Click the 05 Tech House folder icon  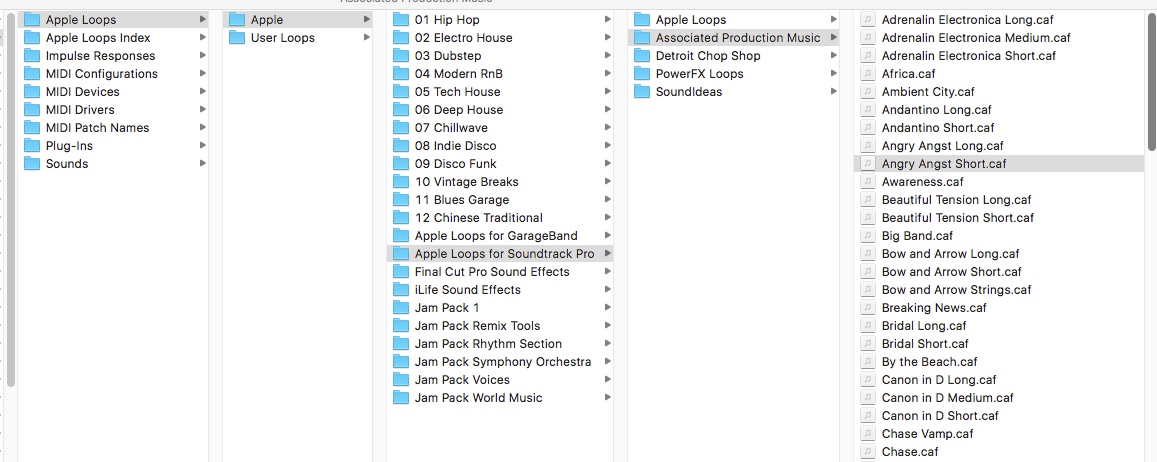[401, 92]
